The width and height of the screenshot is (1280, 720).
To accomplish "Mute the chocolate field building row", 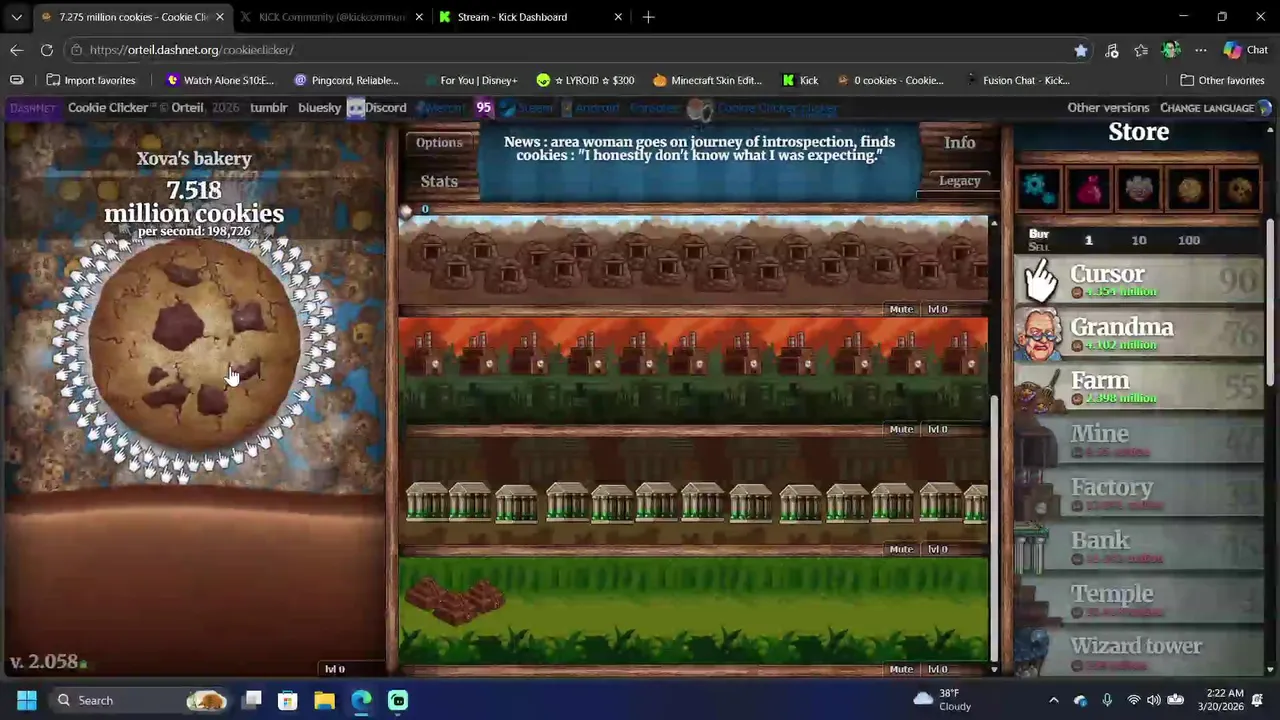I will tap(901, 669).
